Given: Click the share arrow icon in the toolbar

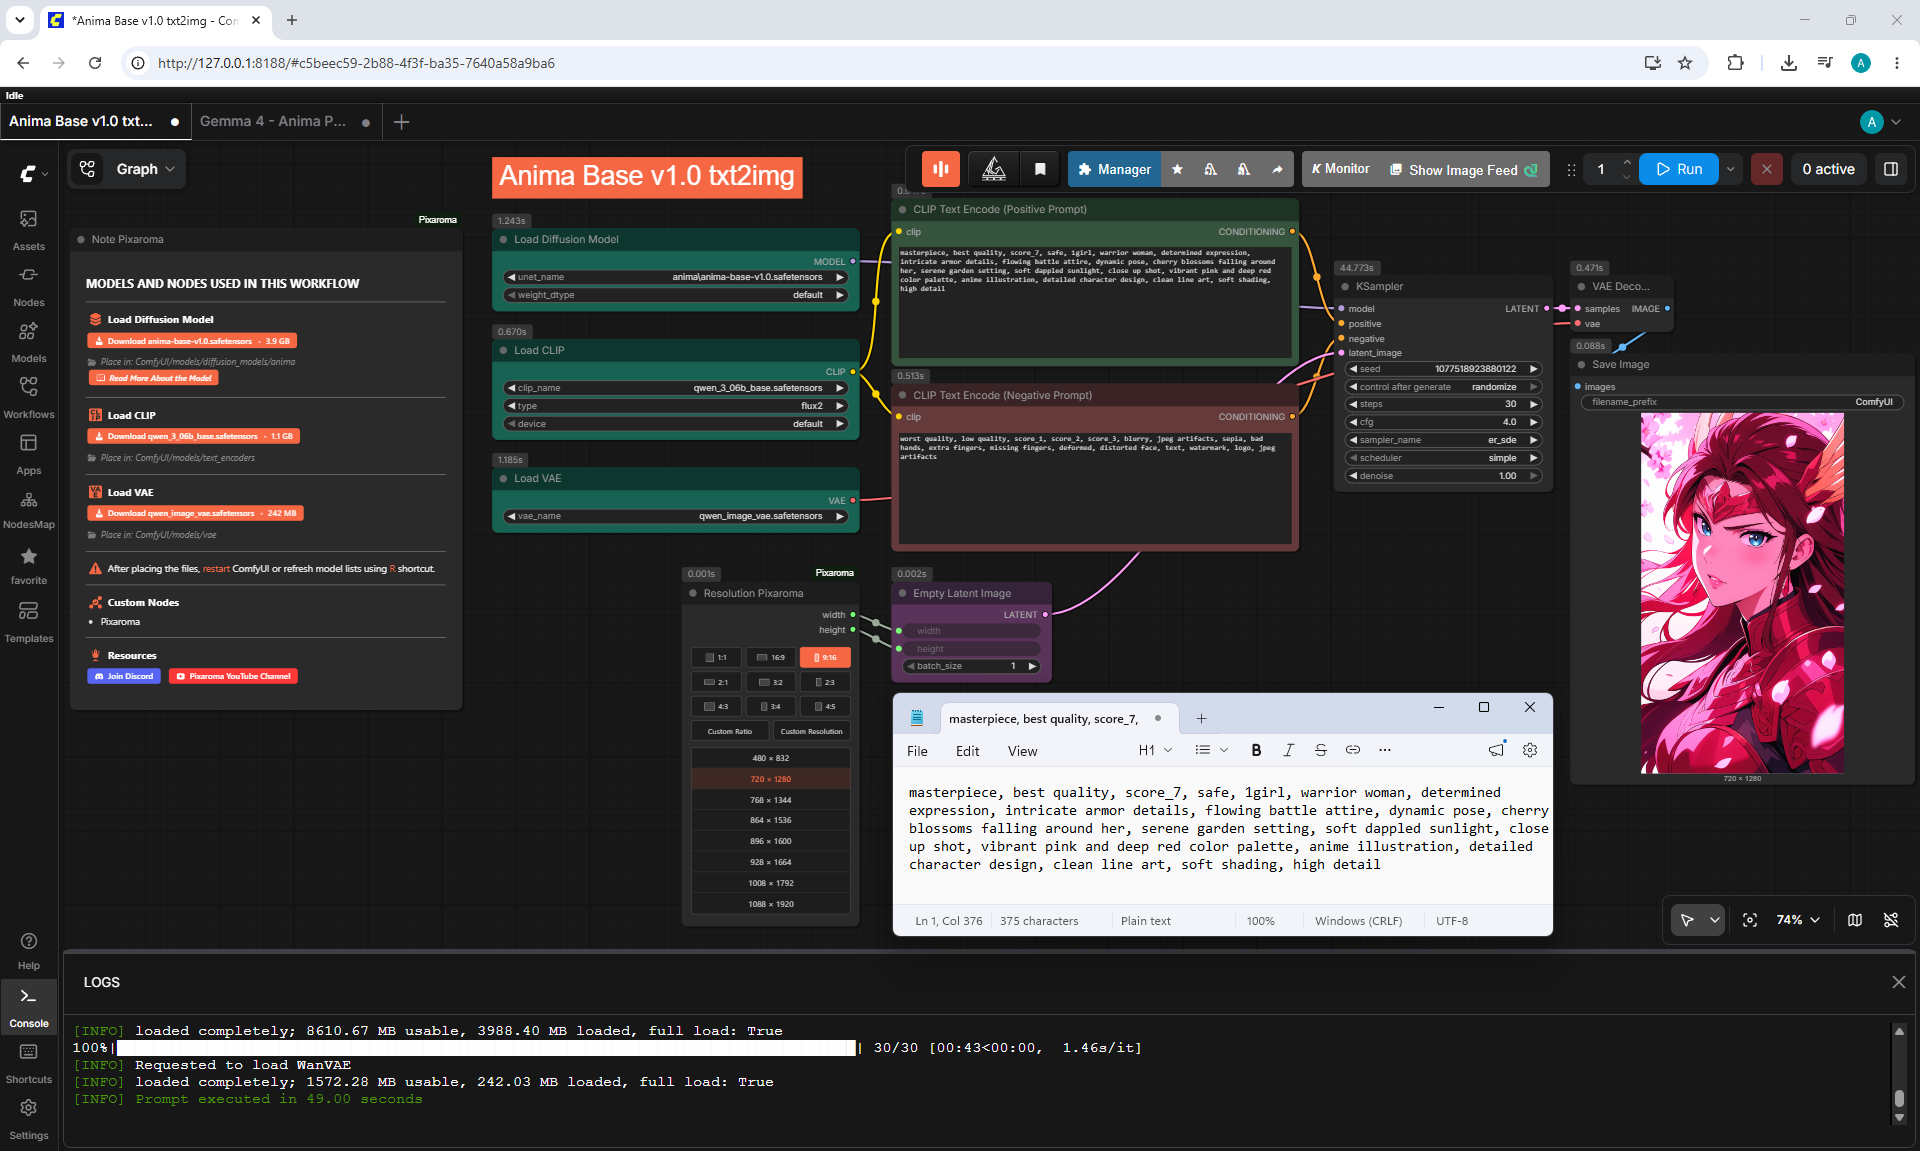Looking at the screenshot, I should [x=1277, y=169].
